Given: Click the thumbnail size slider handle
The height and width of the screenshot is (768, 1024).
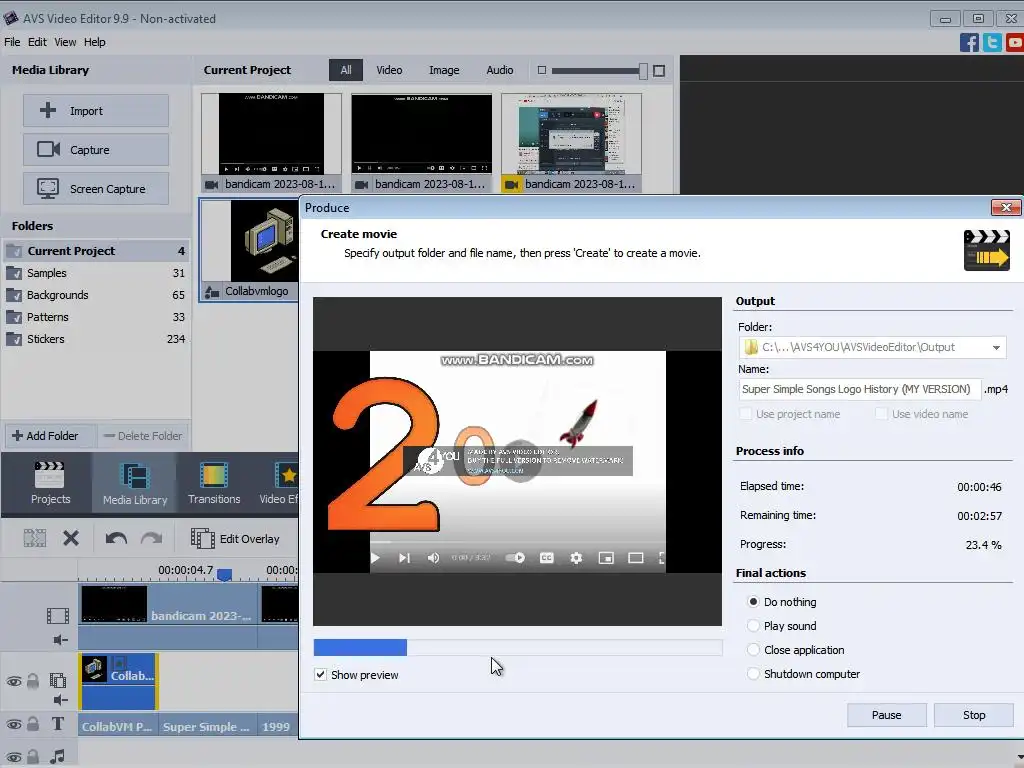Looking at the screenshot, I should [643, 71].
